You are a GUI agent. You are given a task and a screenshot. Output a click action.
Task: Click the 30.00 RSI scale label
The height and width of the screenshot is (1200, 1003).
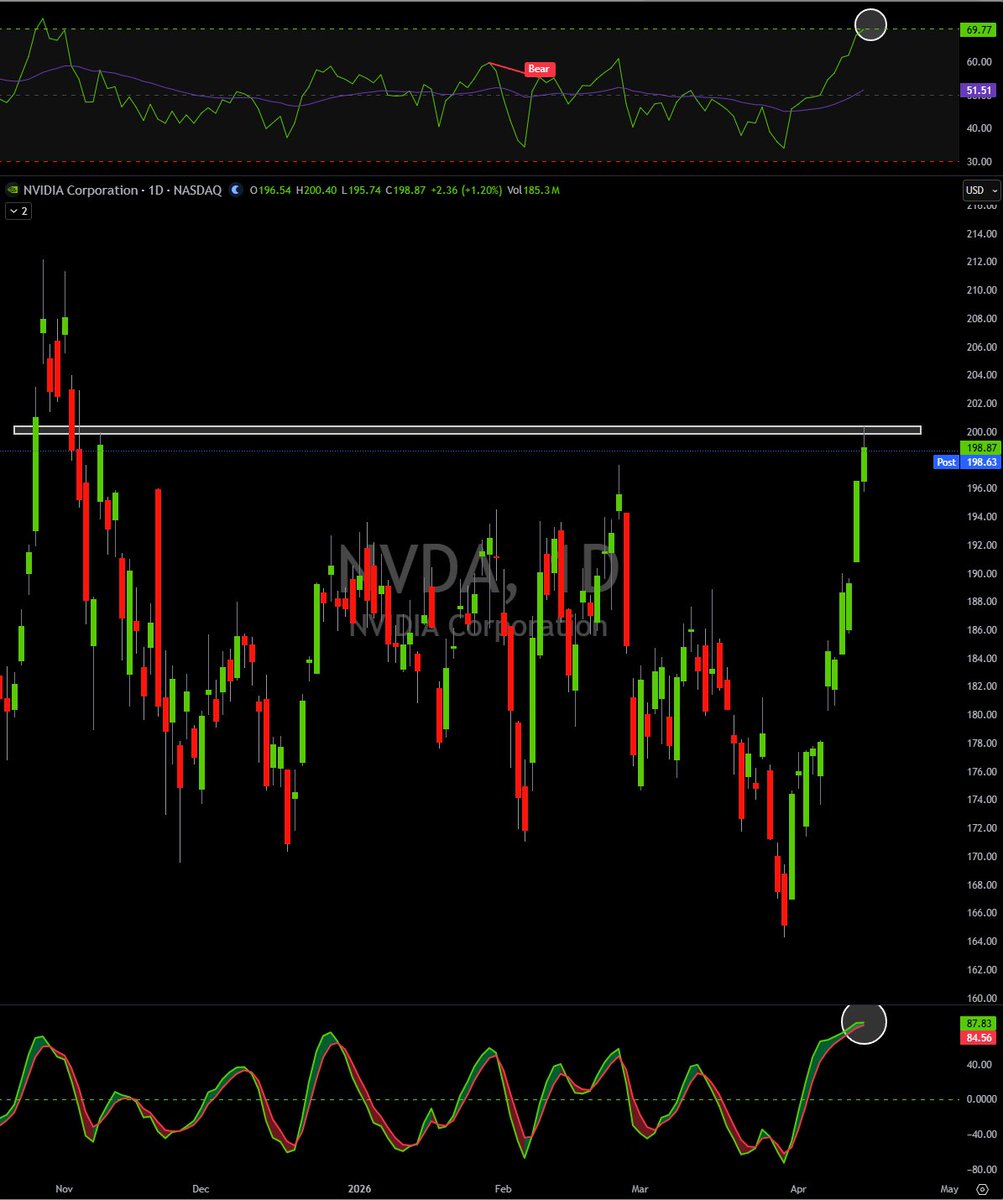[x=981, y=161]
